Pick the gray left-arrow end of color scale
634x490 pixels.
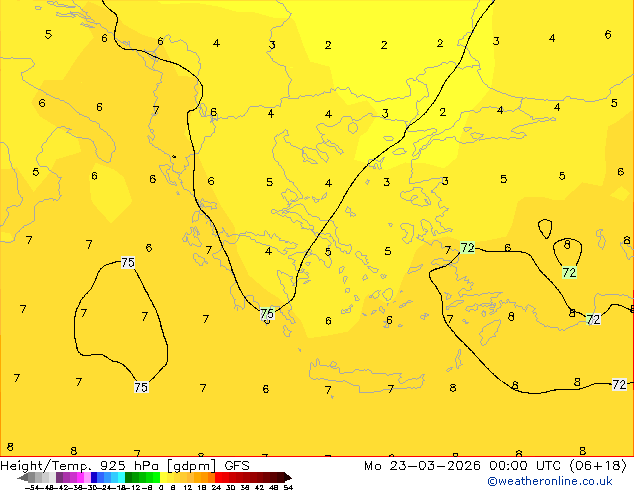[23, 478]
